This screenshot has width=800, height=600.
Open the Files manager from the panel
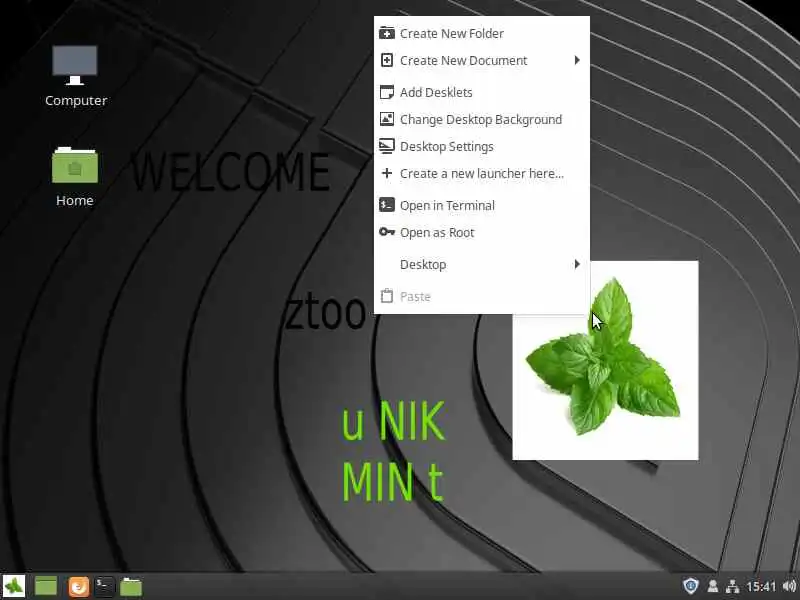click(131, 587)
